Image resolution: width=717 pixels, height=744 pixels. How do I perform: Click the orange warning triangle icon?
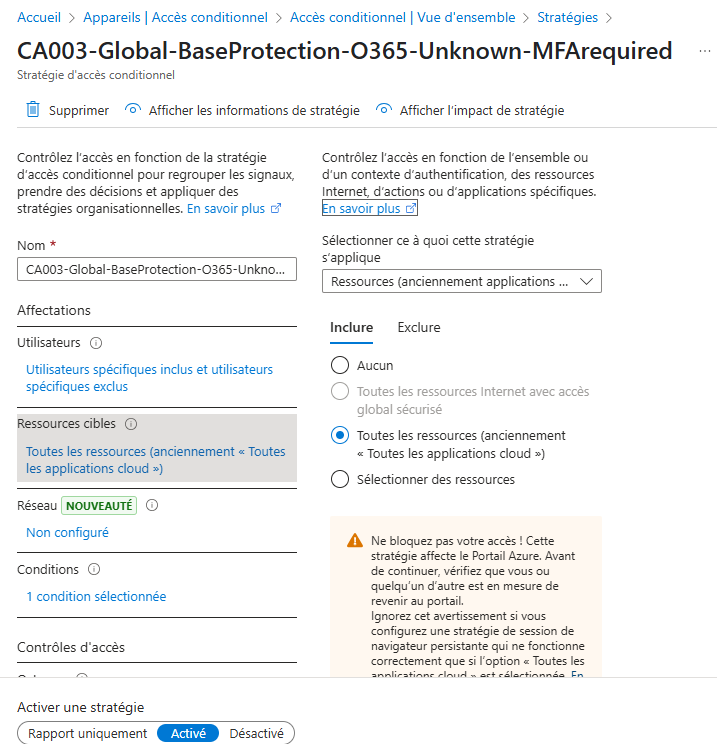355,540
